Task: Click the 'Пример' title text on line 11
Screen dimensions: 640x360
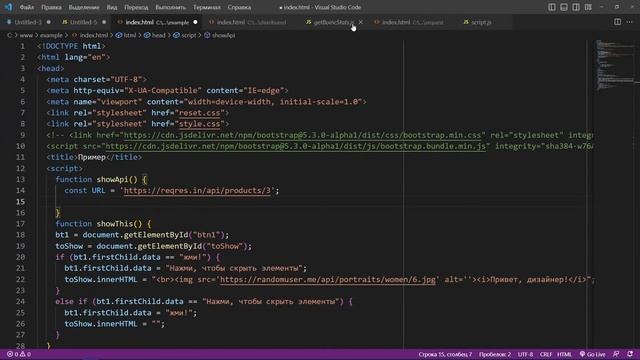Action: [x=91, y=157]
